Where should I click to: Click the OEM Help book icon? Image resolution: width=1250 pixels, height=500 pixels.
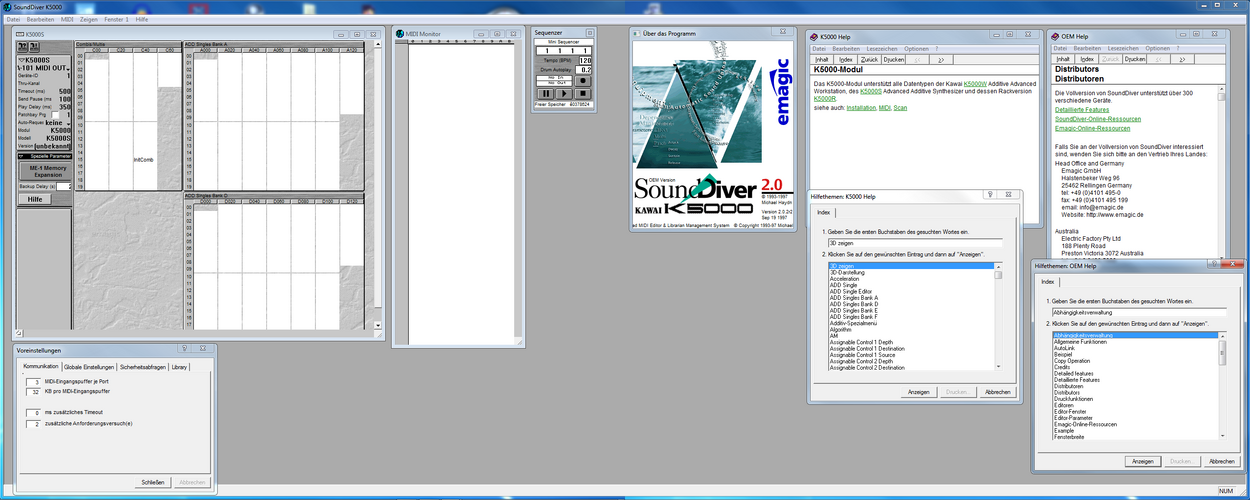(x=1053, y=36)
